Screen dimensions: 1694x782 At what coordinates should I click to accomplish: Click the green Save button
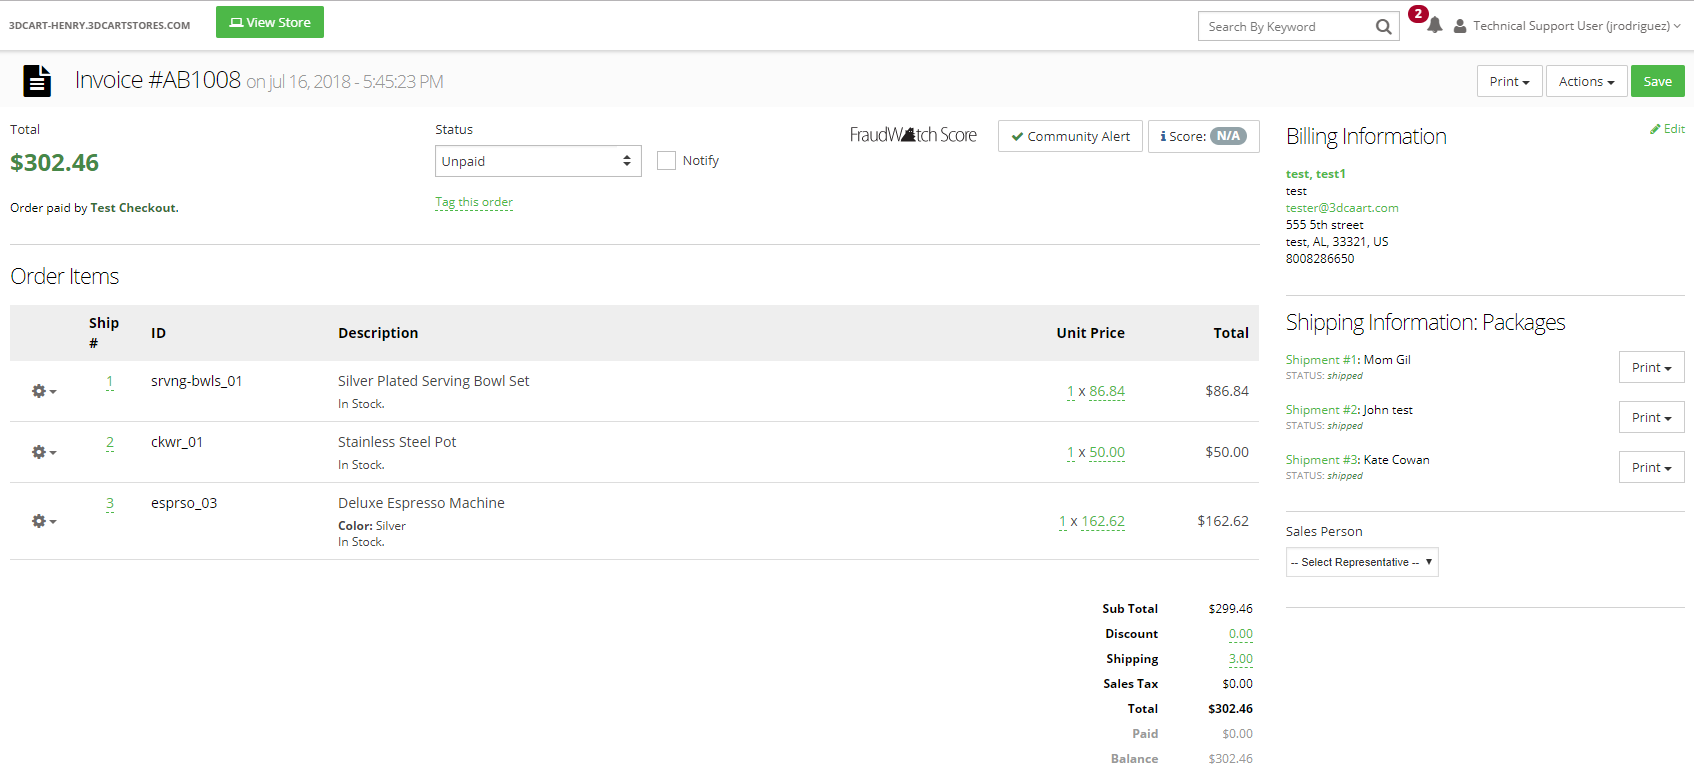1657,81
